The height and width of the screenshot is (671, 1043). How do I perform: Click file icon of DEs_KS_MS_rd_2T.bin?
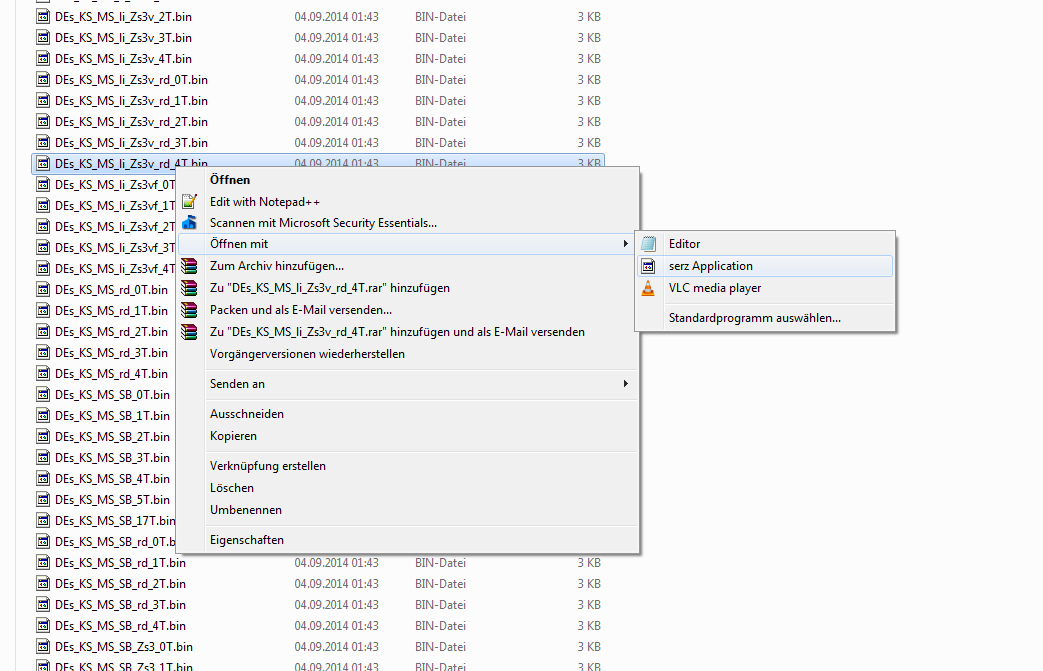point(43,331)
